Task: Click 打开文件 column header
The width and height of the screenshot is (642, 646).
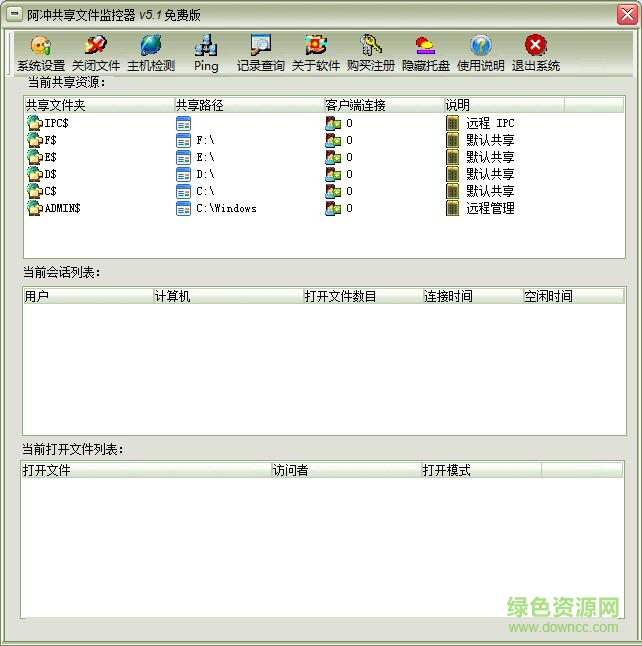Action: [x=146, y=470]
